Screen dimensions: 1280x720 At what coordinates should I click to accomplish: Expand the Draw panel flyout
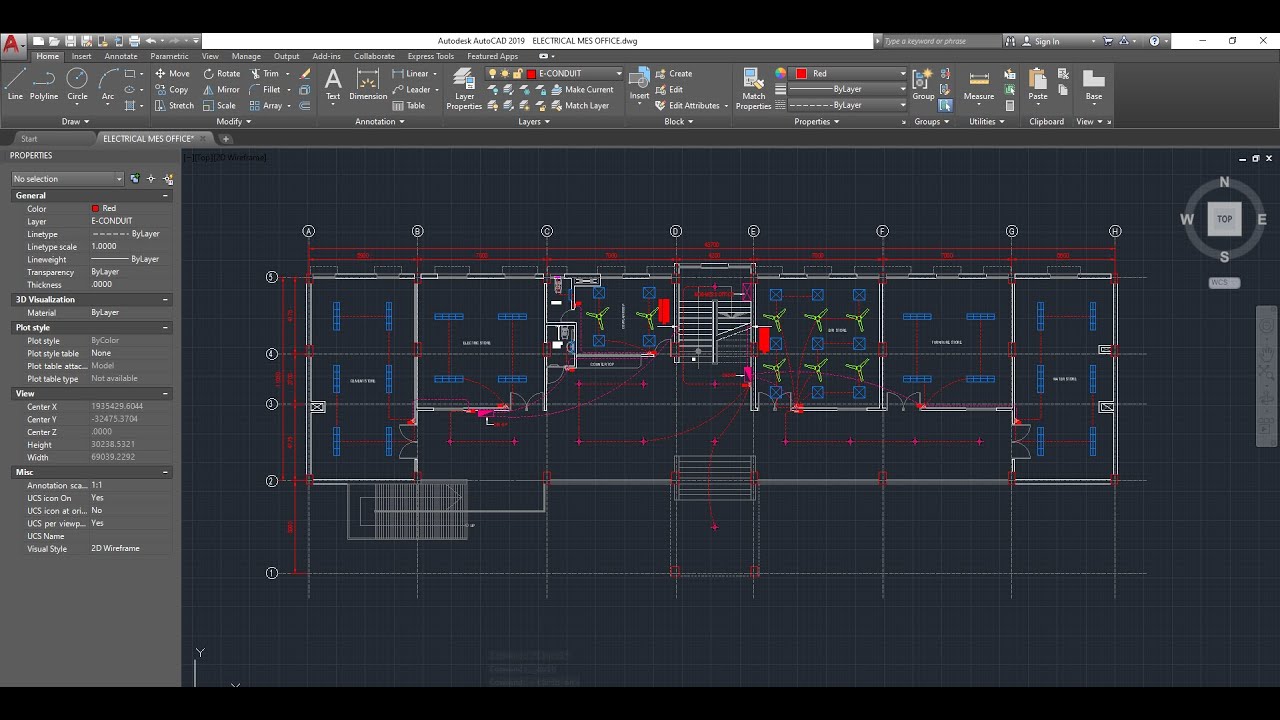pyautogui.click(x=75, y=122)
